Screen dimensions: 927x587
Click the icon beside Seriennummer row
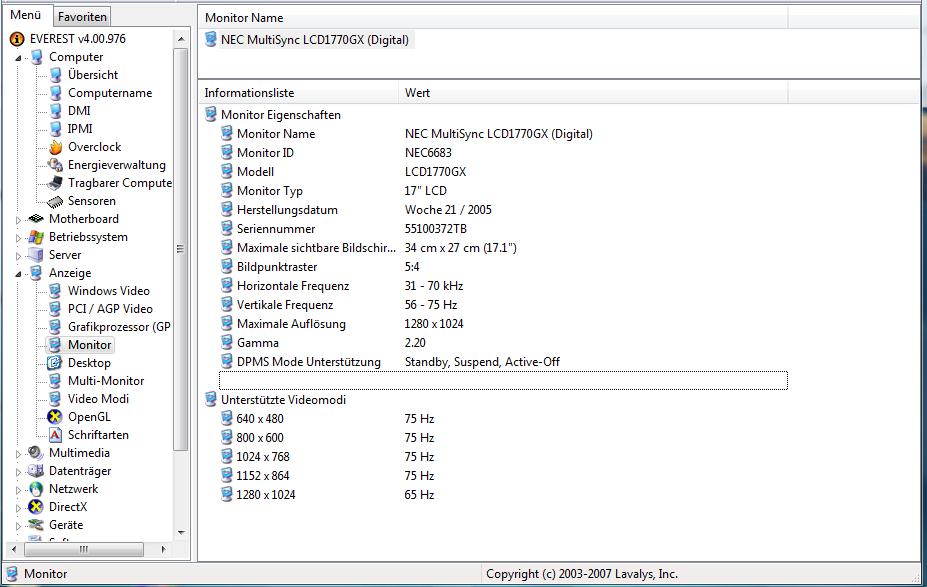(226, 228)
